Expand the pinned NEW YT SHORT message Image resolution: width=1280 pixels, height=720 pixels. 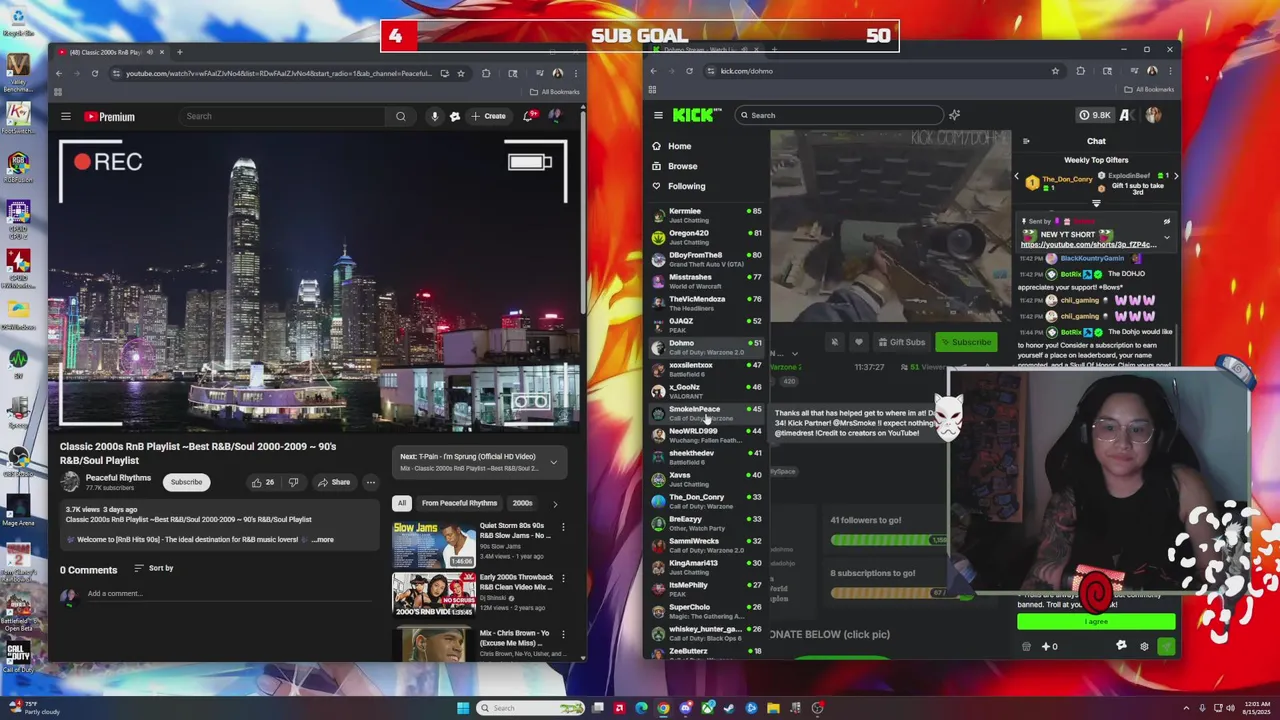point(1166,238)
